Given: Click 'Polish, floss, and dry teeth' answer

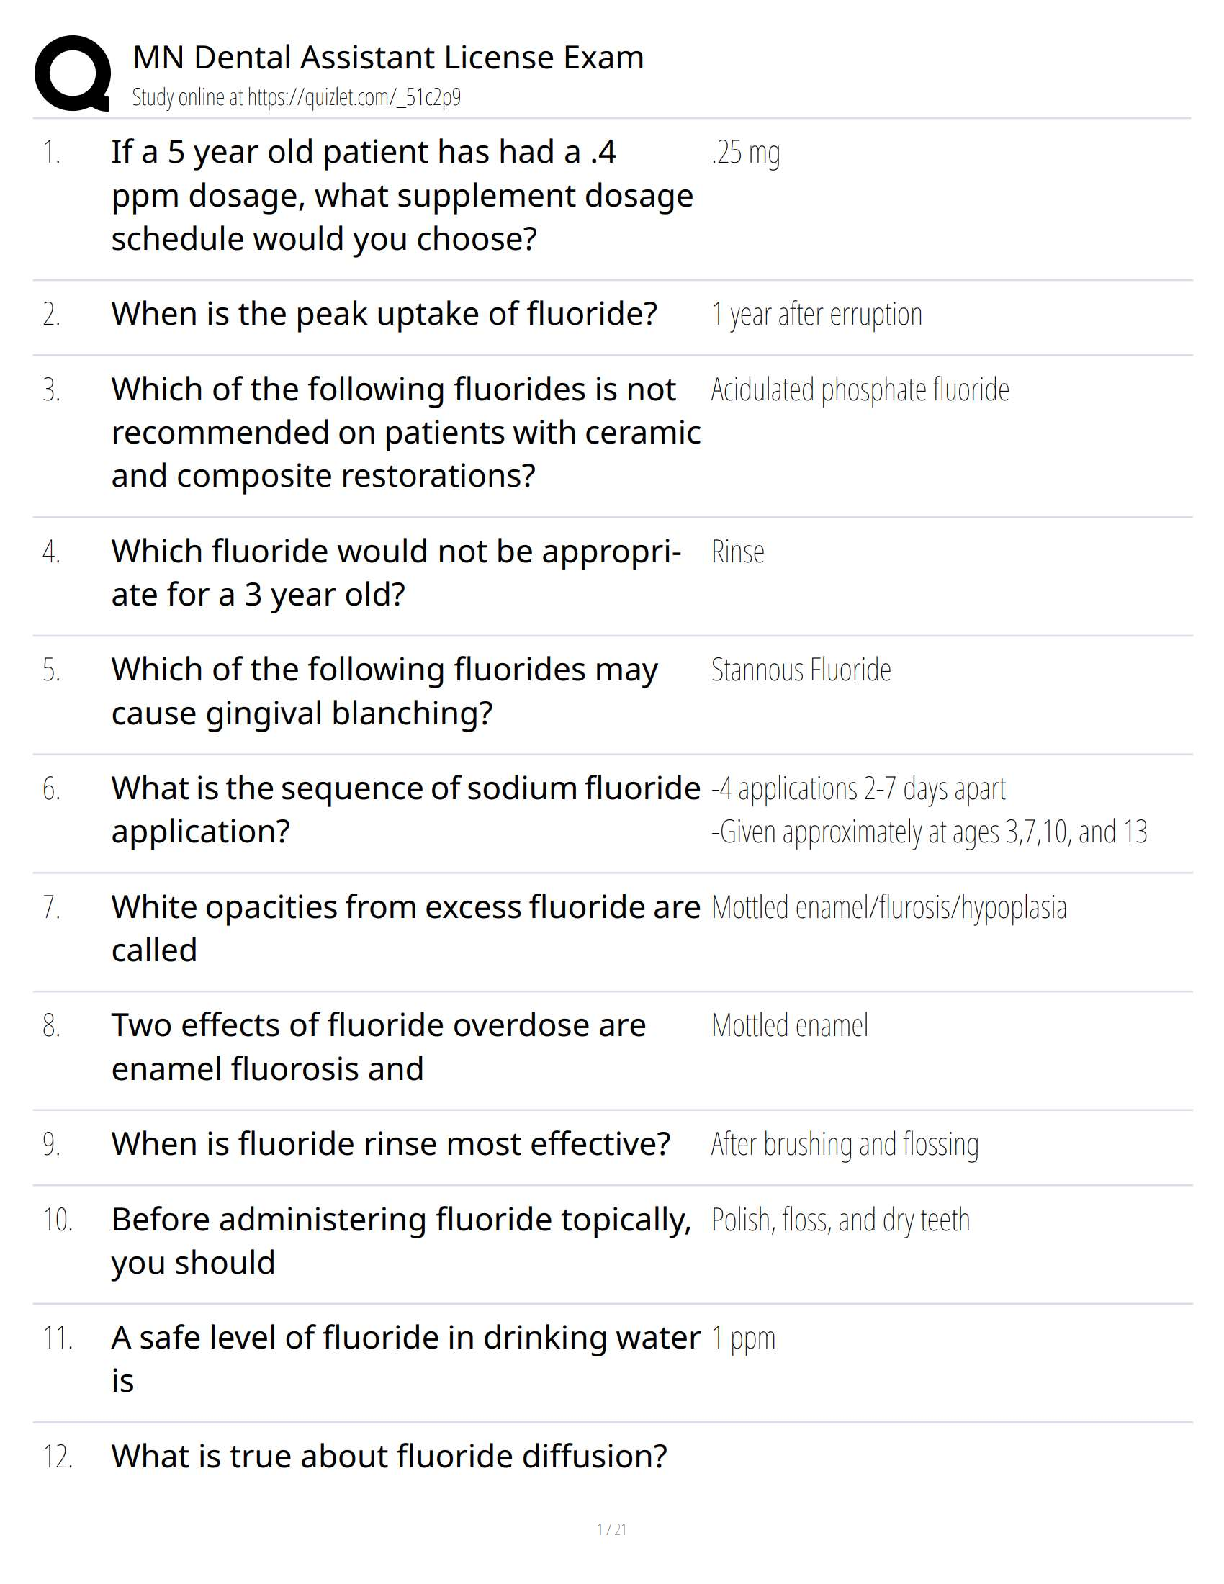Looking at the screenshot, I should pyautogui.click(x=840, y=1220).
